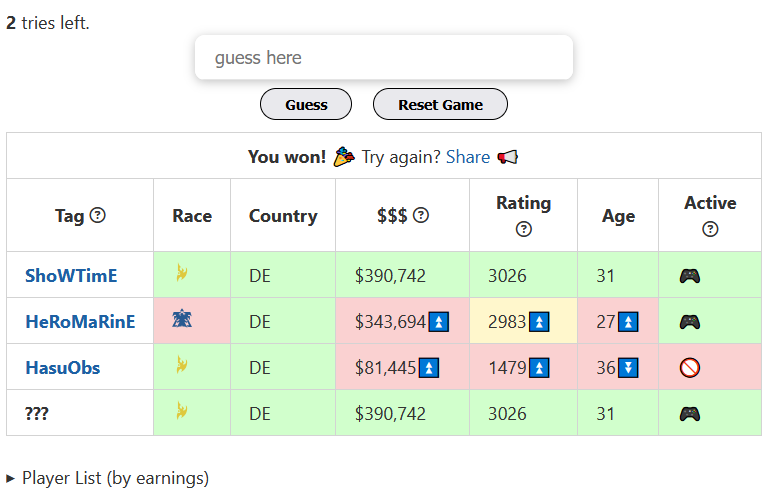This screenshot has width=765, height=497.
Task: Click the up arrow beside rating 2983
Action: click(x=539, y=322)
